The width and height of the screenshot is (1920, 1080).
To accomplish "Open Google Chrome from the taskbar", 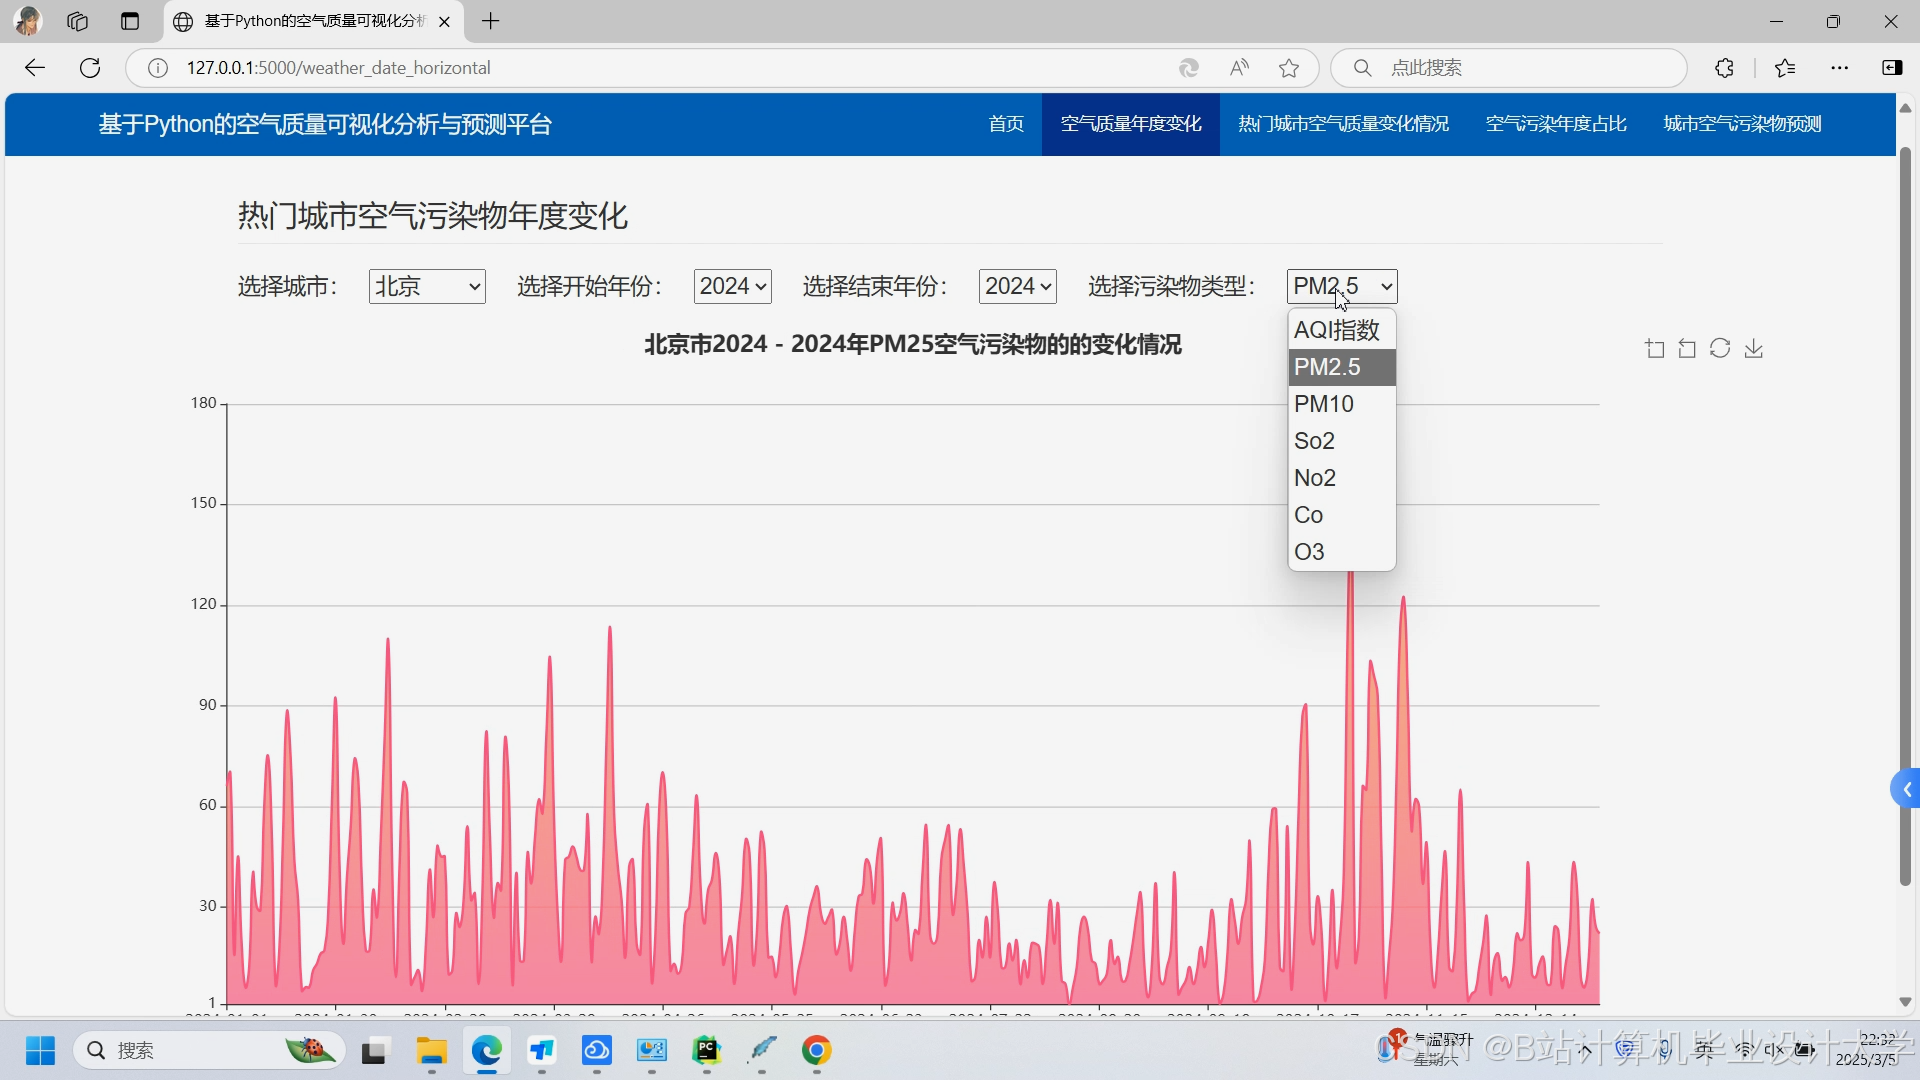I will click(816, 1051).
